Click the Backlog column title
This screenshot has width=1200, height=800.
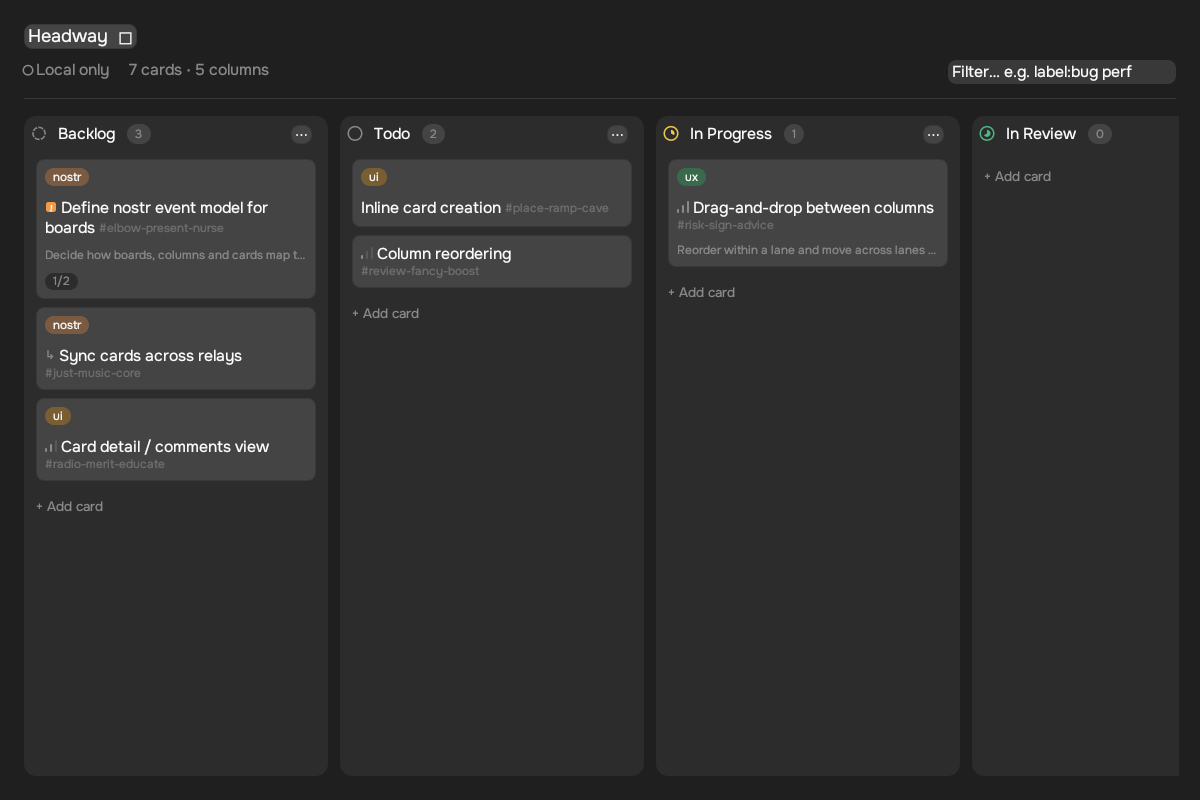[x=87, y=134]
